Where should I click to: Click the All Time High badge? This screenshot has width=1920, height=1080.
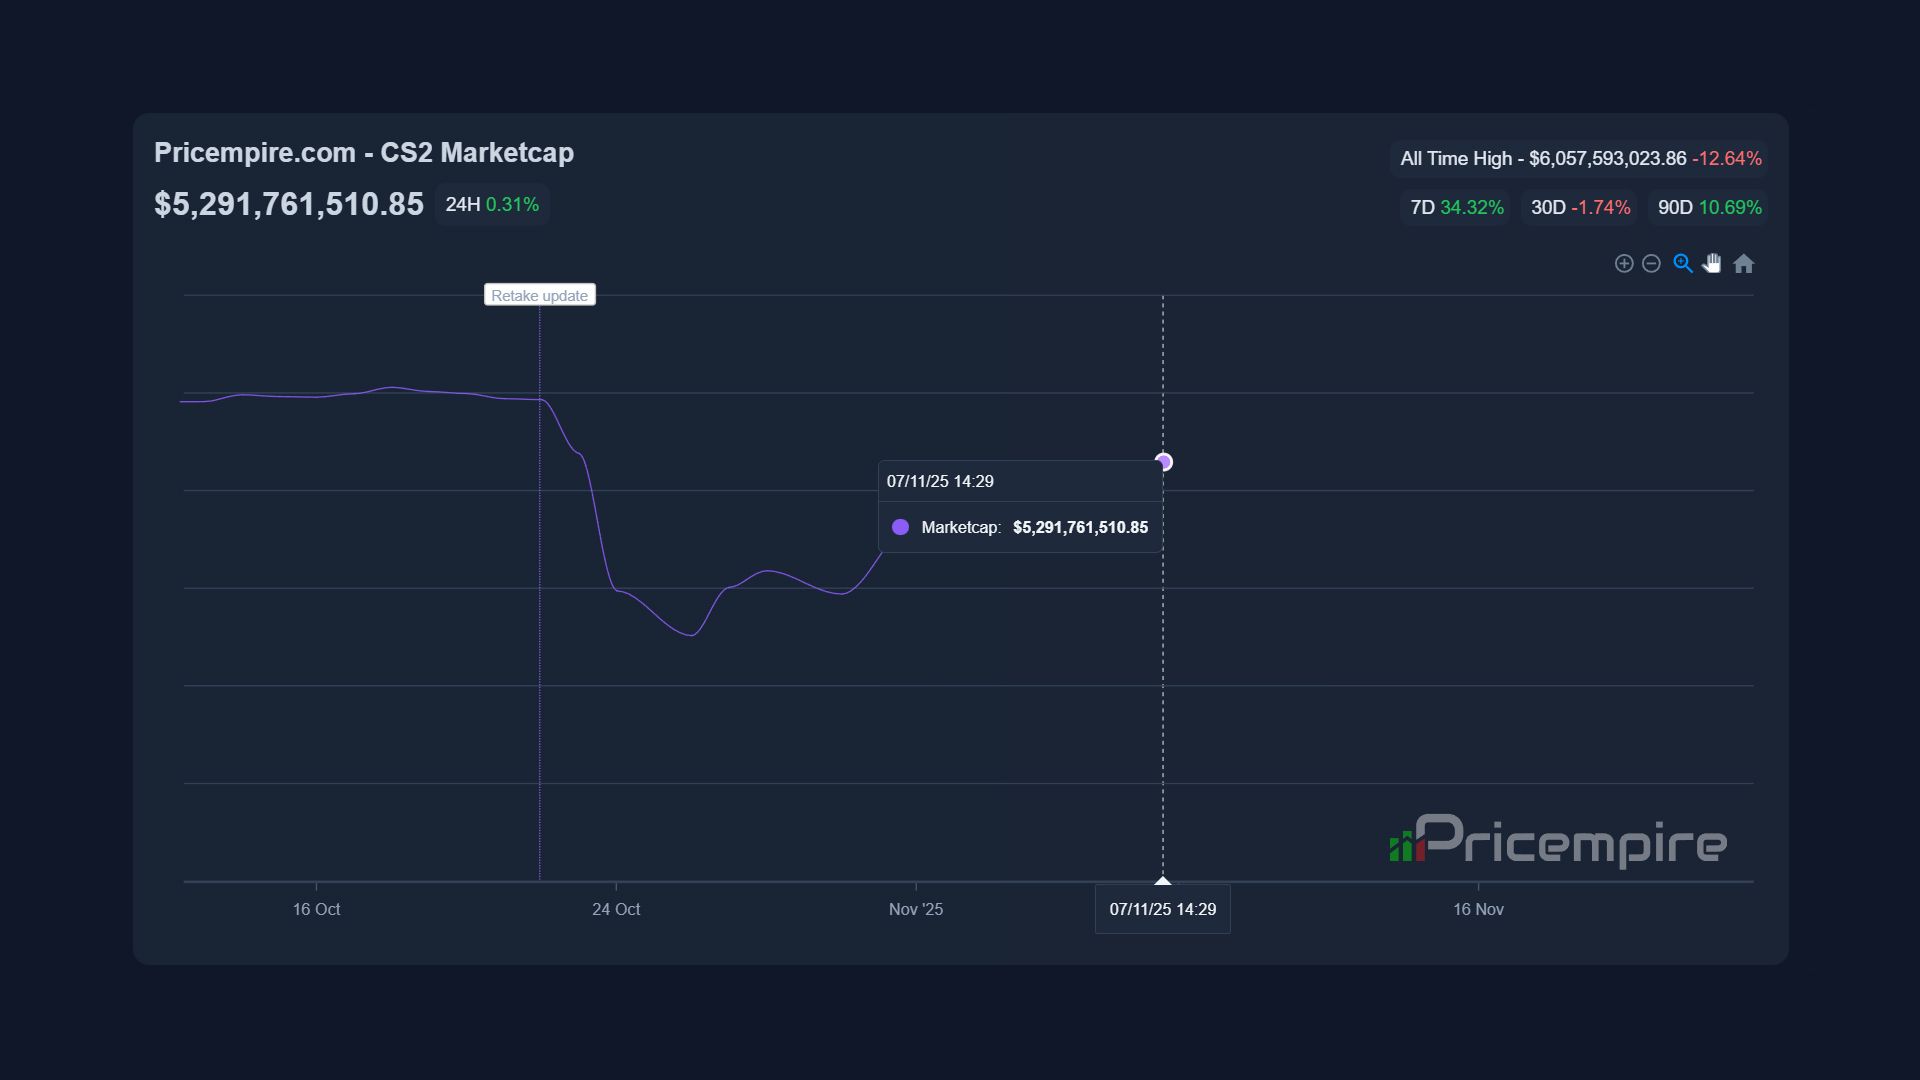(1580, 159)
